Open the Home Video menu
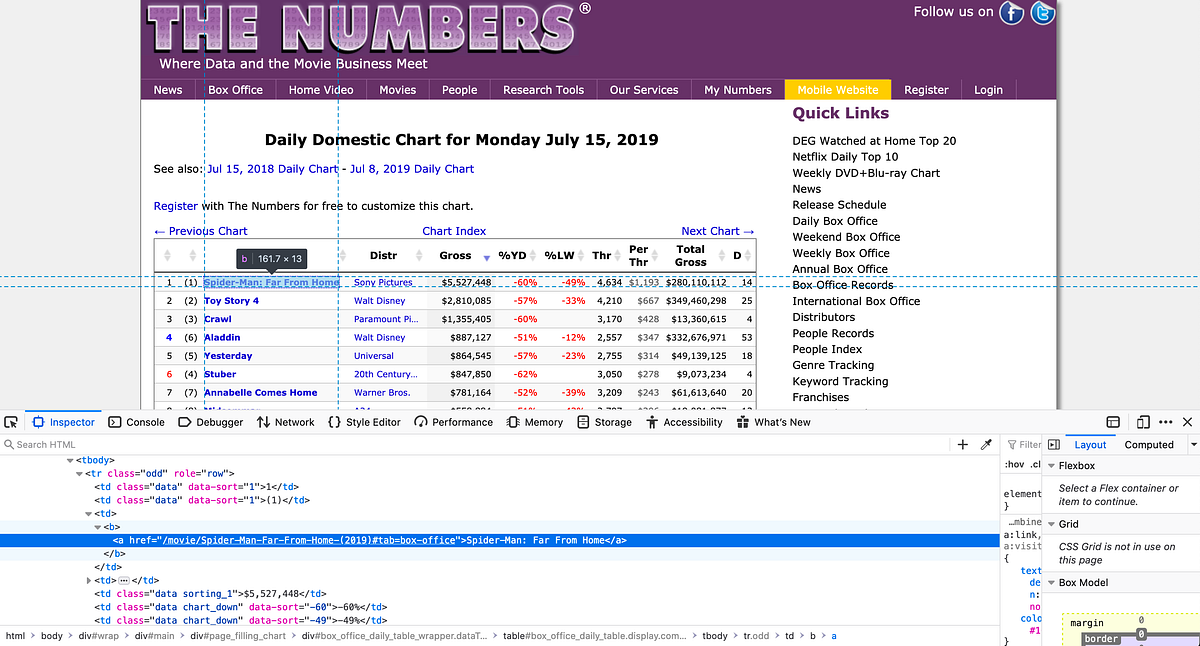Screen dimensions: 1200x646 [321, 89]
